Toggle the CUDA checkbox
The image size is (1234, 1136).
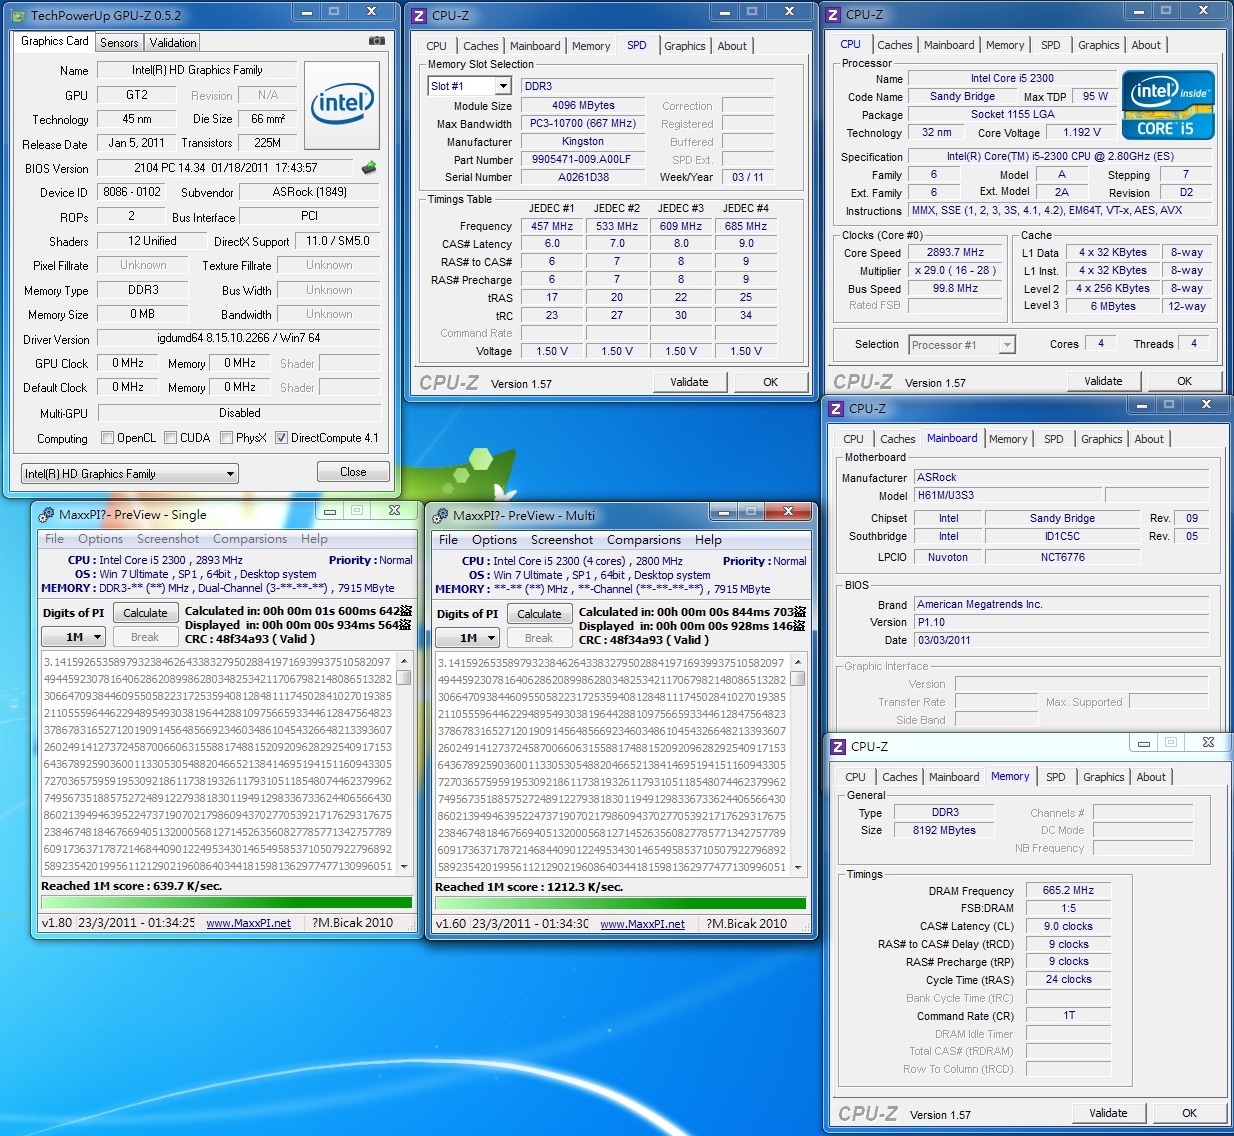pyautogui.click(x=170, y=437)
